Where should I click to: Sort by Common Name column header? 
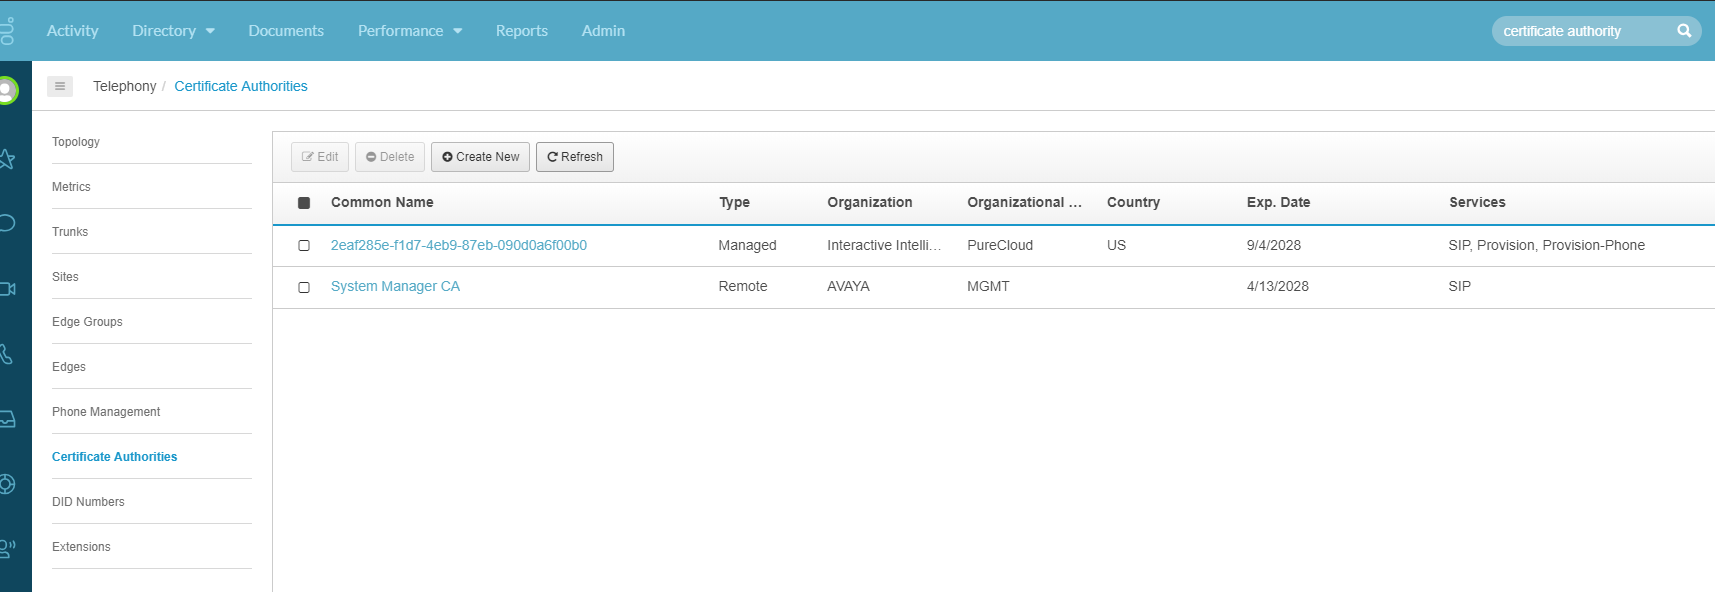382,202
